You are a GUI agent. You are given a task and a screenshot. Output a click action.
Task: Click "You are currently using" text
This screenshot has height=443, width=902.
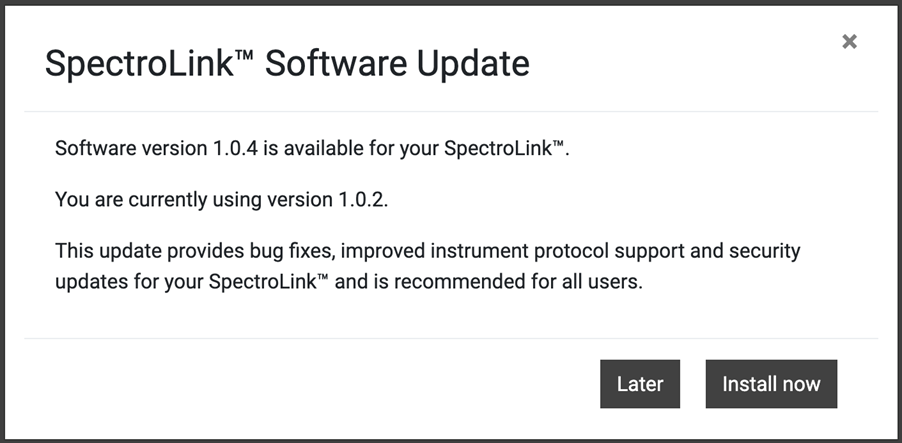pyautogui.click(x=160, y=199)
